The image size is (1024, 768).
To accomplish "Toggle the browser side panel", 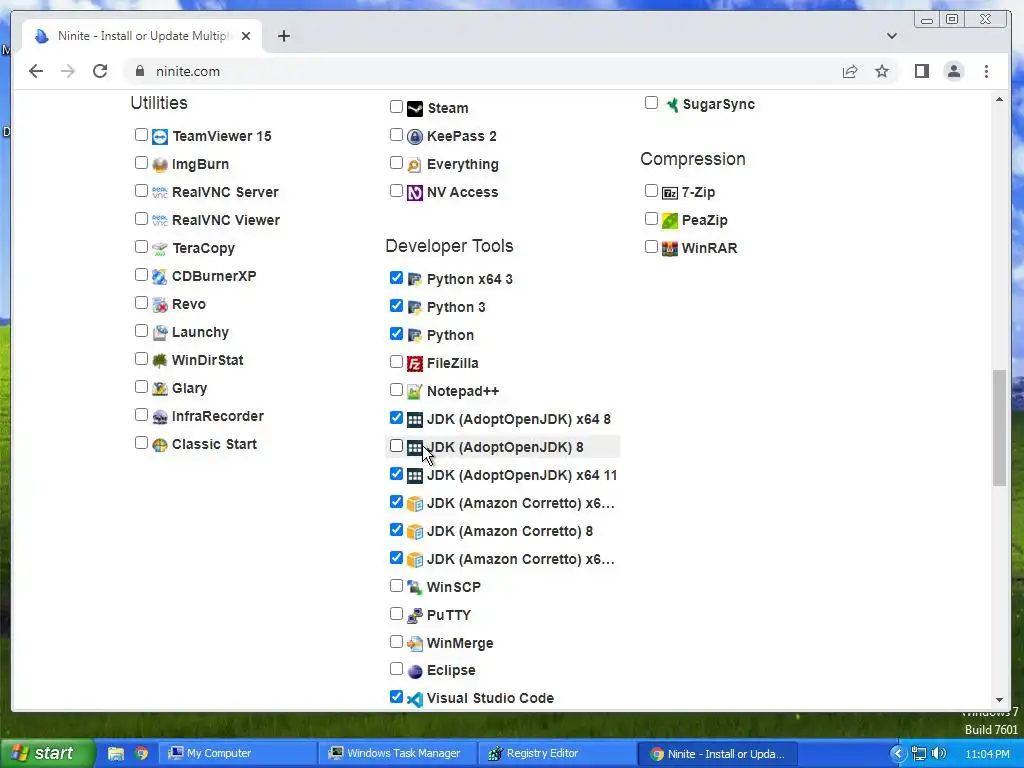I will 921,71.
